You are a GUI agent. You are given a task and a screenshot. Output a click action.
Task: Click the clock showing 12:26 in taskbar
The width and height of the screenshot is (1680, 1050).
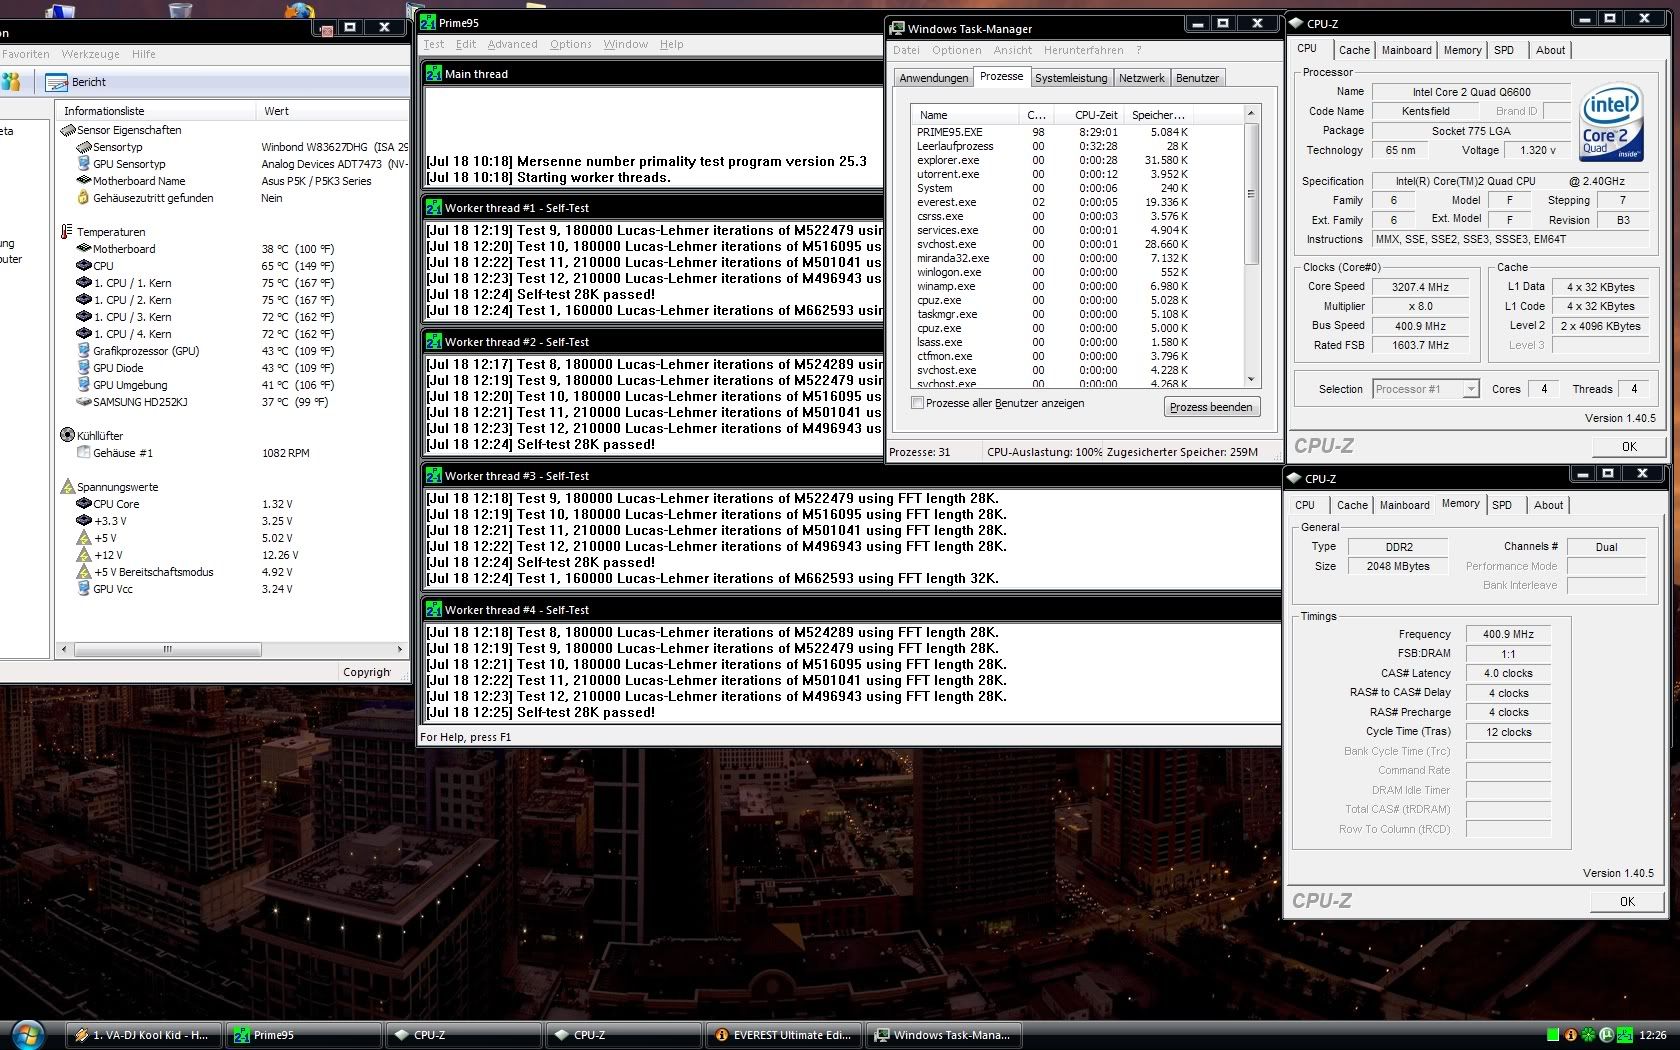pyautogui.click(x=1653, y=1035)
